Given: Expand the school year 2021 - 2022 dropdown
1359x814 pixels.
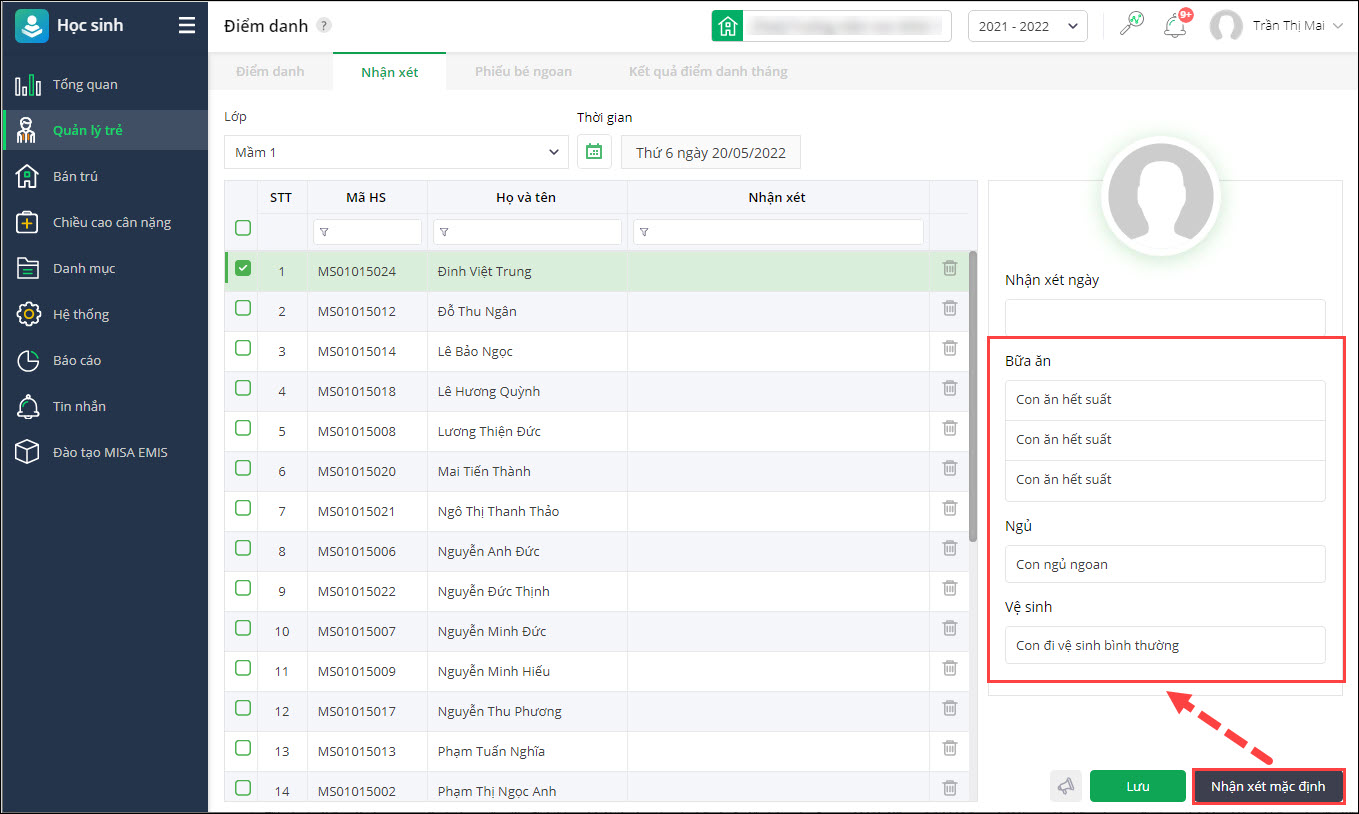Looking at the screenshot, I should (1027, 27).
